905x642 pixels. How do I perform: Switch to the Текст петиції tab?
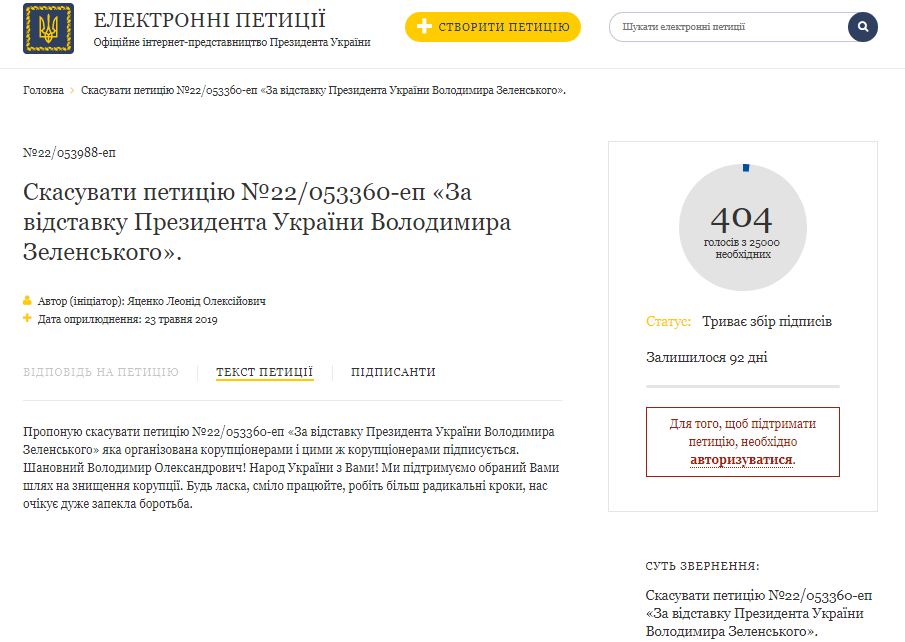point(265,372)
